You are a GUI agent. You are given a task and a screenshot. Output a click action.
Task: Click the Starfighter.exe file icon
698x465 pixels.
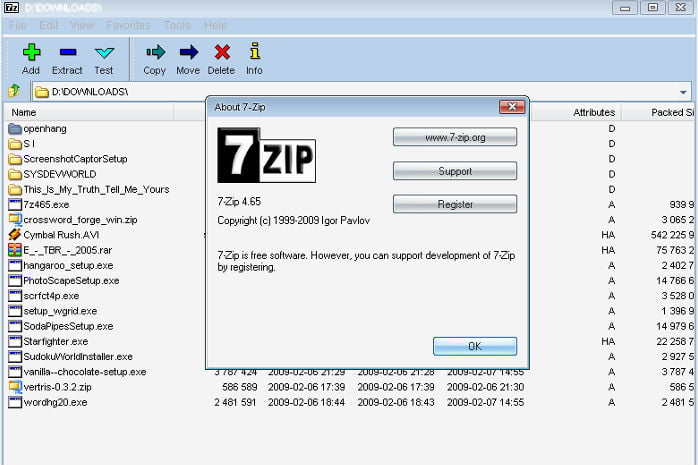pos(15,342)
